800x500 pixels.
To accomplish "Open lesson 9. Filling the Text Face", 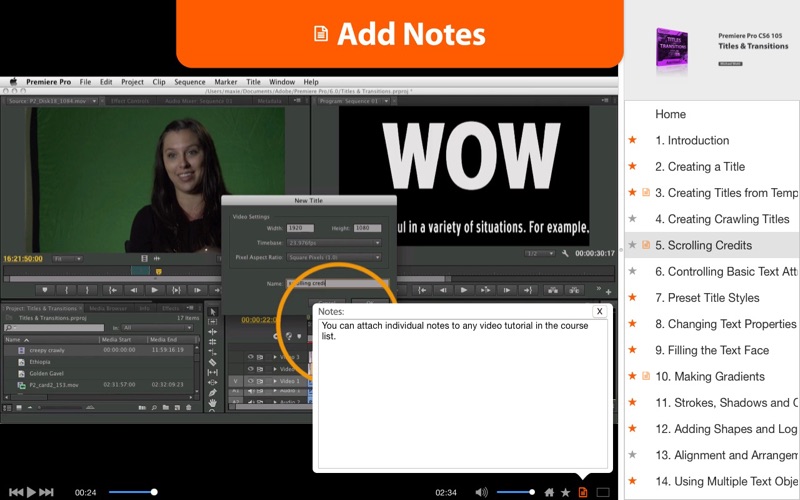I will (x=712, y=351).
